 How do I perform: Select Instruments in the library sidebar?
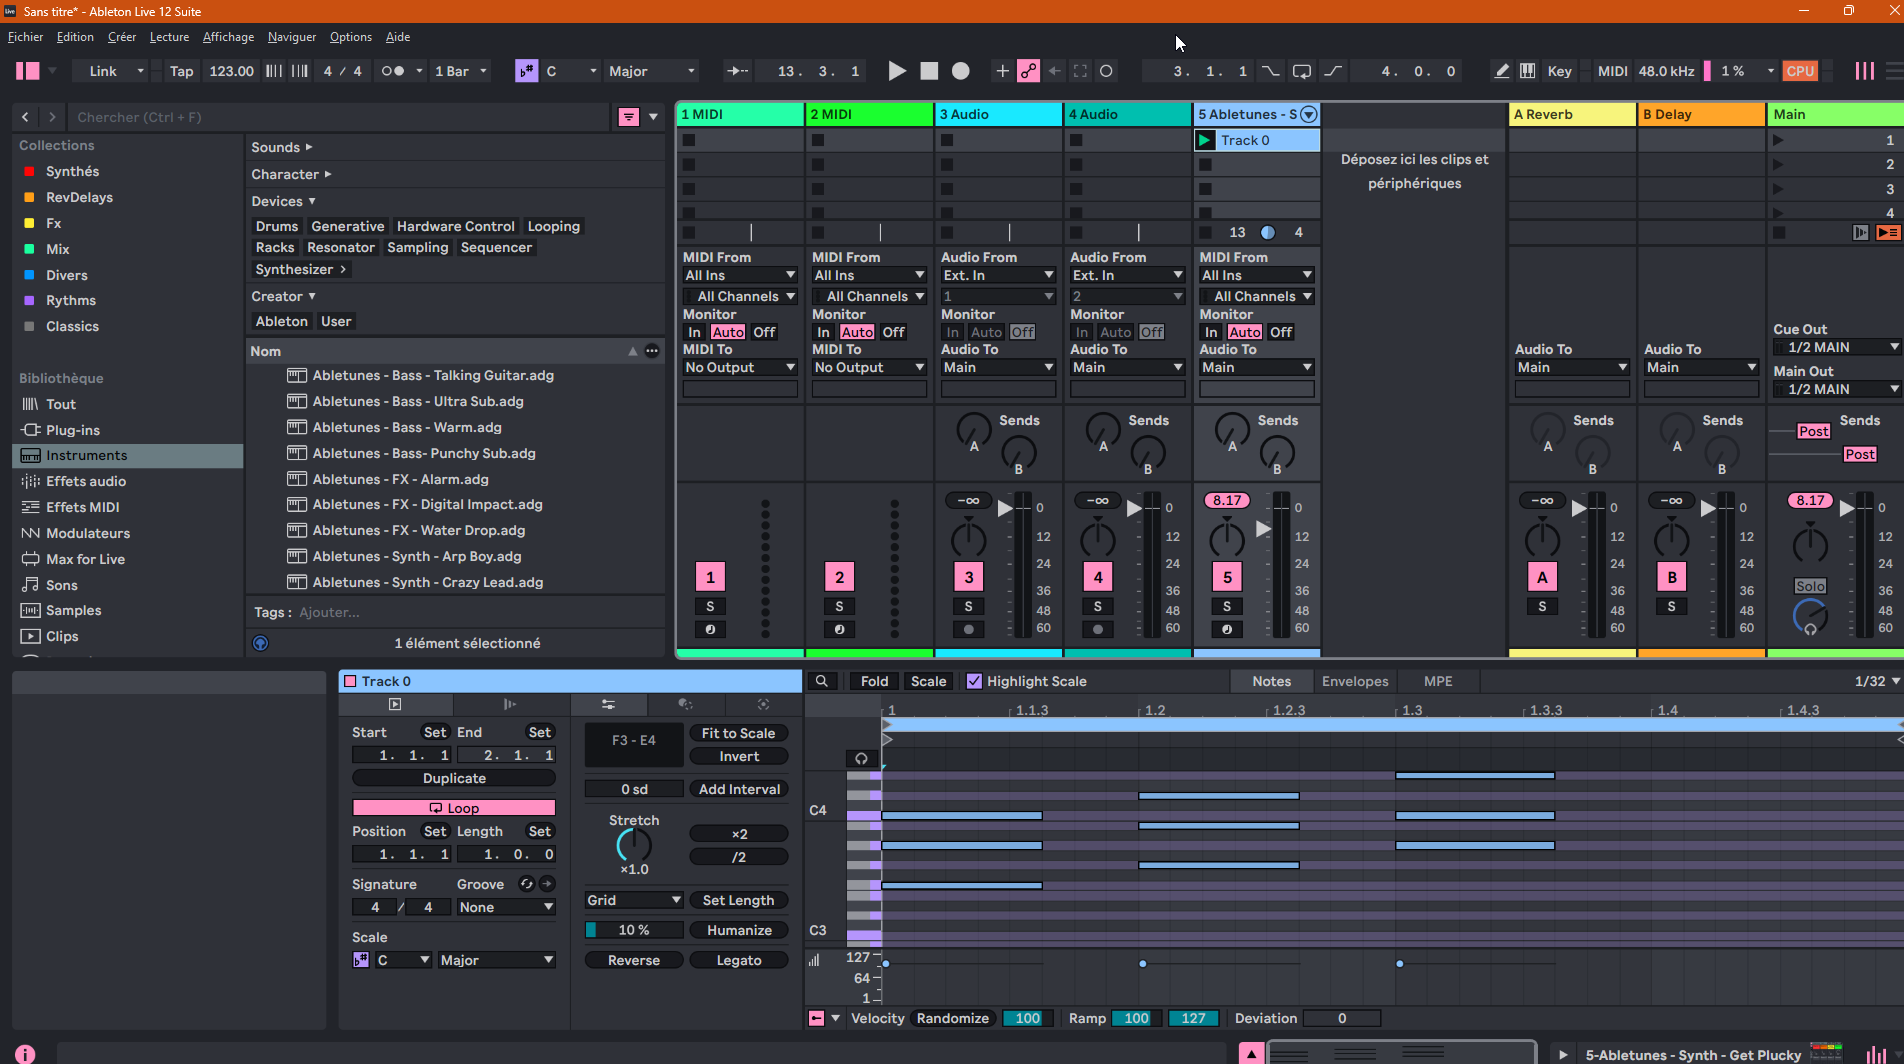pyautogui.click(x=128, y=455)
